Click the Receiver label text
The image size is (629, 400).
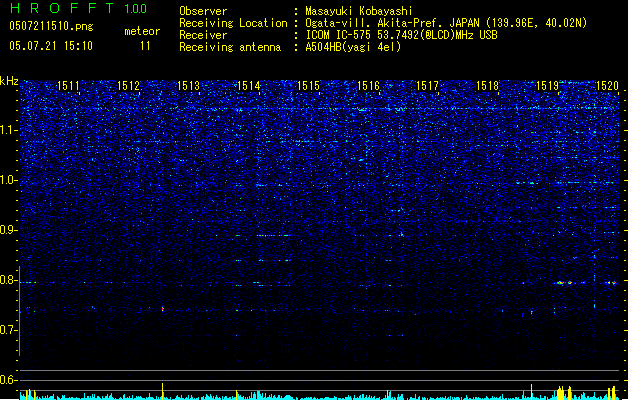203,35
